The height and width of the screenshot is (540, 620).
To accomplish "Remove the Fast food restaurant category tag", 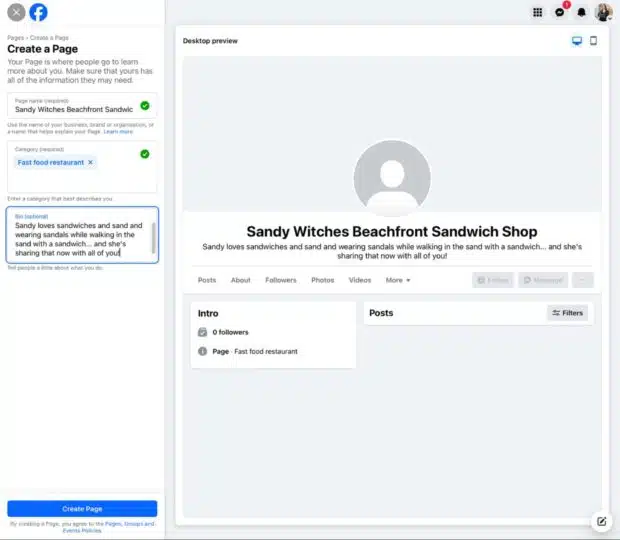I will 90,162.
